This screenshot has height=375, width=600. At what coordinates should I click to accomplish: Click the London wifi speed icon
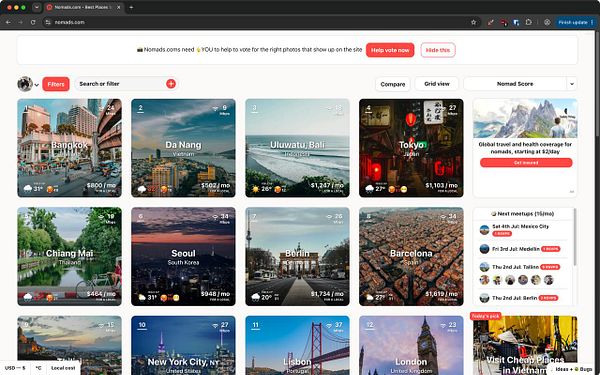pos(443,326)
